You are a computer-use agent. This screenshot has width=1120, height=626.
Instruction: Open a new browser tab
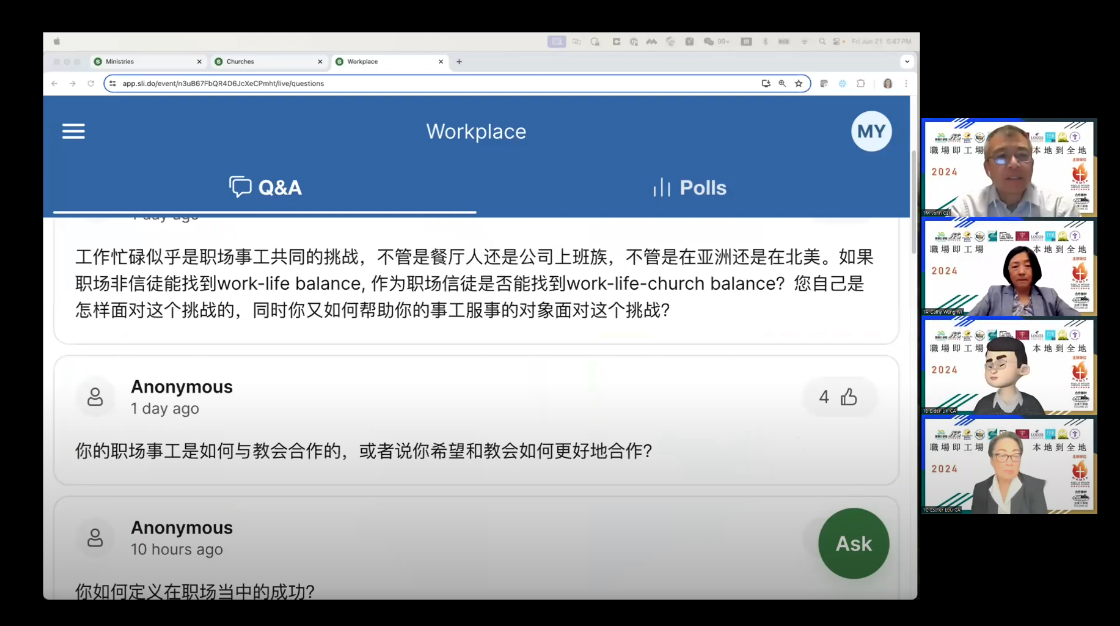tap(459, 61)
